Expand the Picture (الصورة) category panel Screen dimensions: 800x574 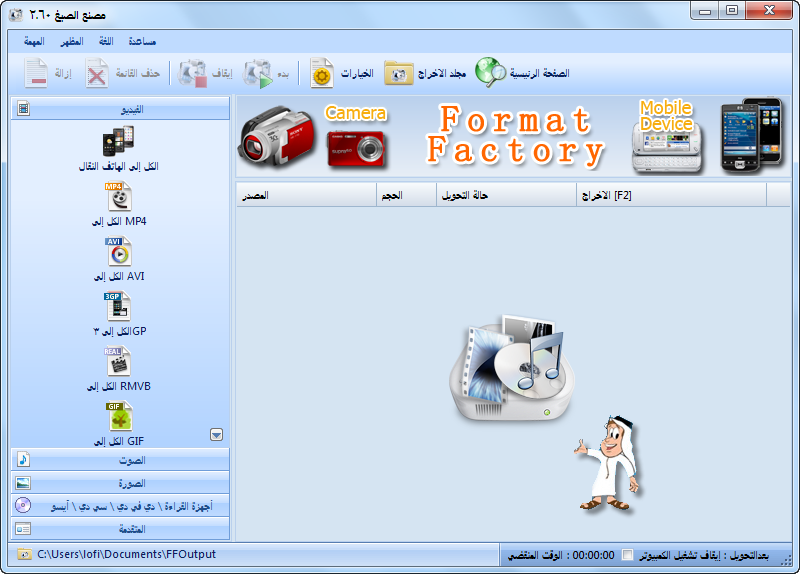[x=120, y=483]
